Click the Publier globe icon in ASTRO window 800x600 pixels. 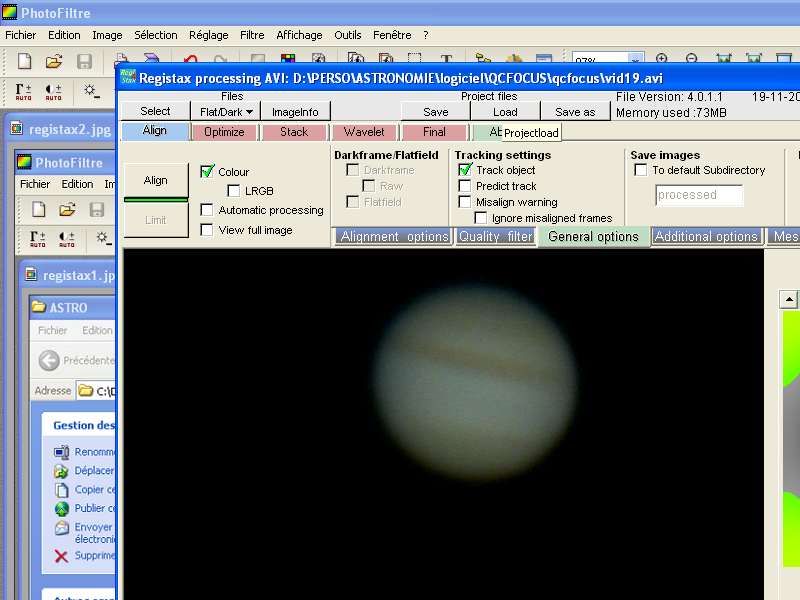coord(62,509)
